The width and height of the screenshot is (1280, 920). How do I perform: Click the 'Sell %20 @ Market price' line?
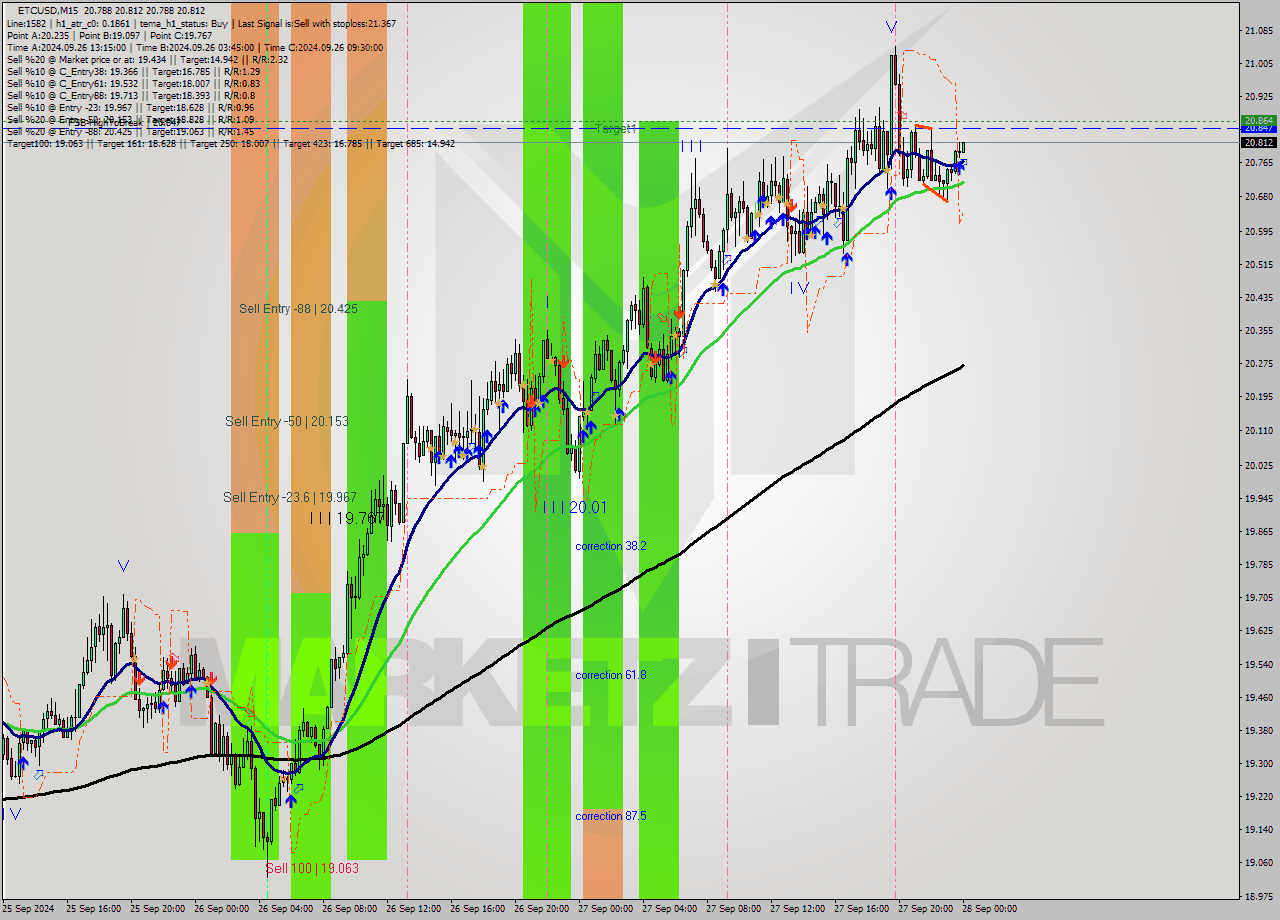[x=147, y=59]
